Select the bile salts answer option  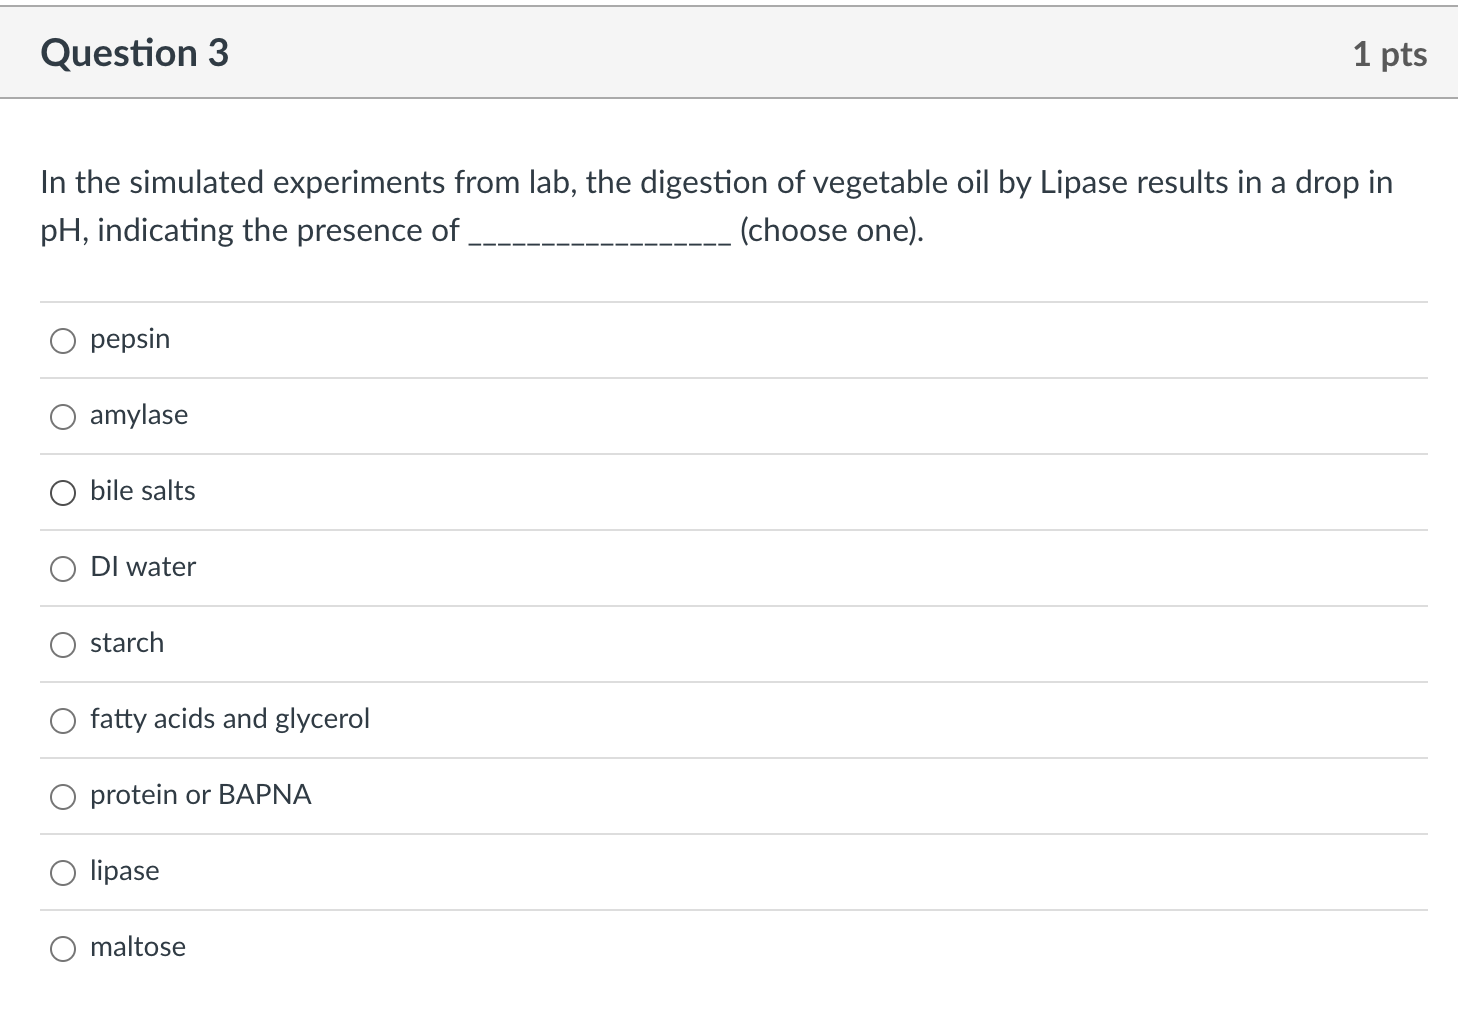62,492
